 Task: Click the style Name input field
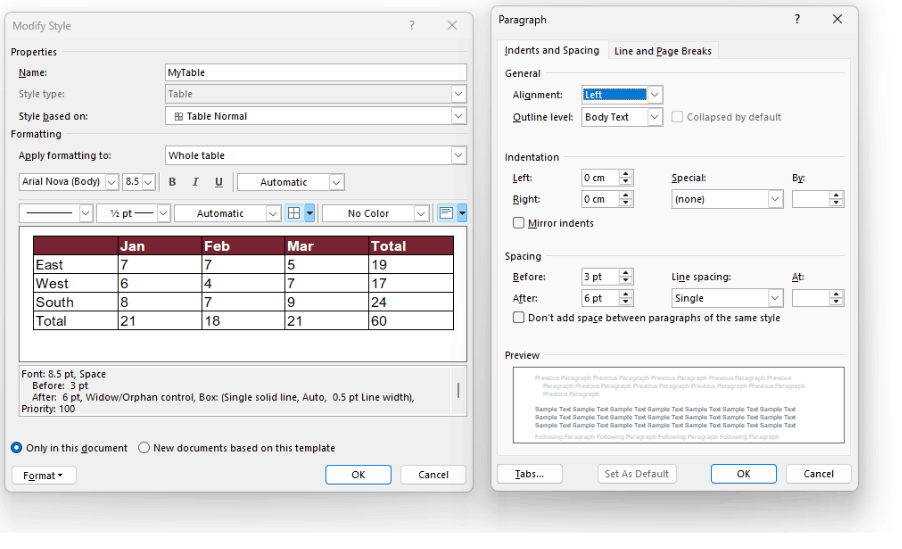point(316,73)
